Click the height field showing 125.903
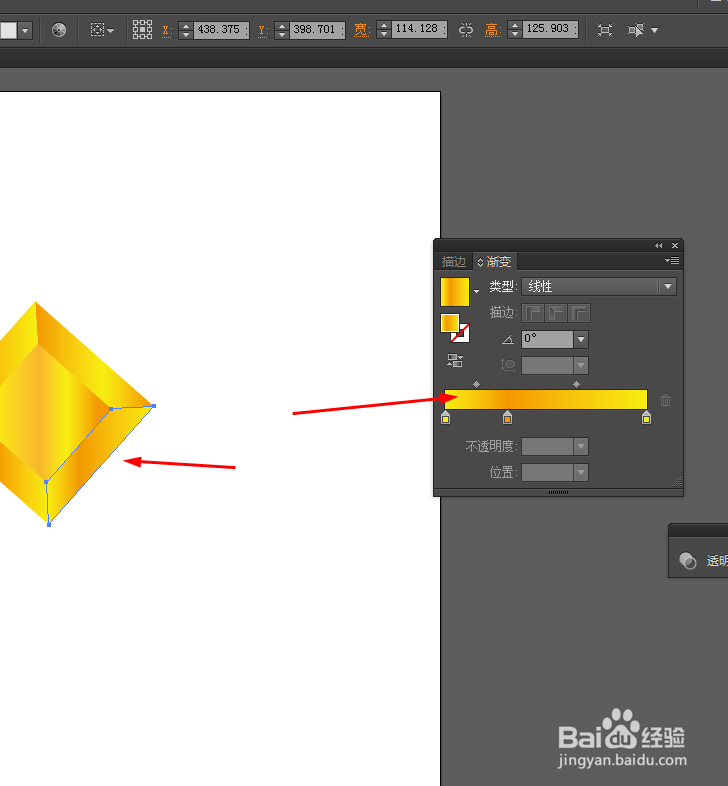The height and width of the screenshot is (786, 728). 550,29
